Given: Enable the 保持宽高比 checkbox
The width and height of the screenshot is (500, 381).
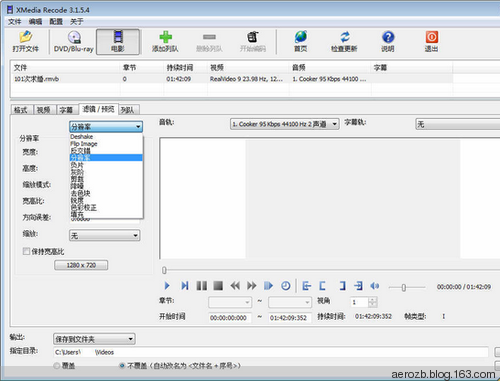Looking at the screenshot, I should point(26,251).
